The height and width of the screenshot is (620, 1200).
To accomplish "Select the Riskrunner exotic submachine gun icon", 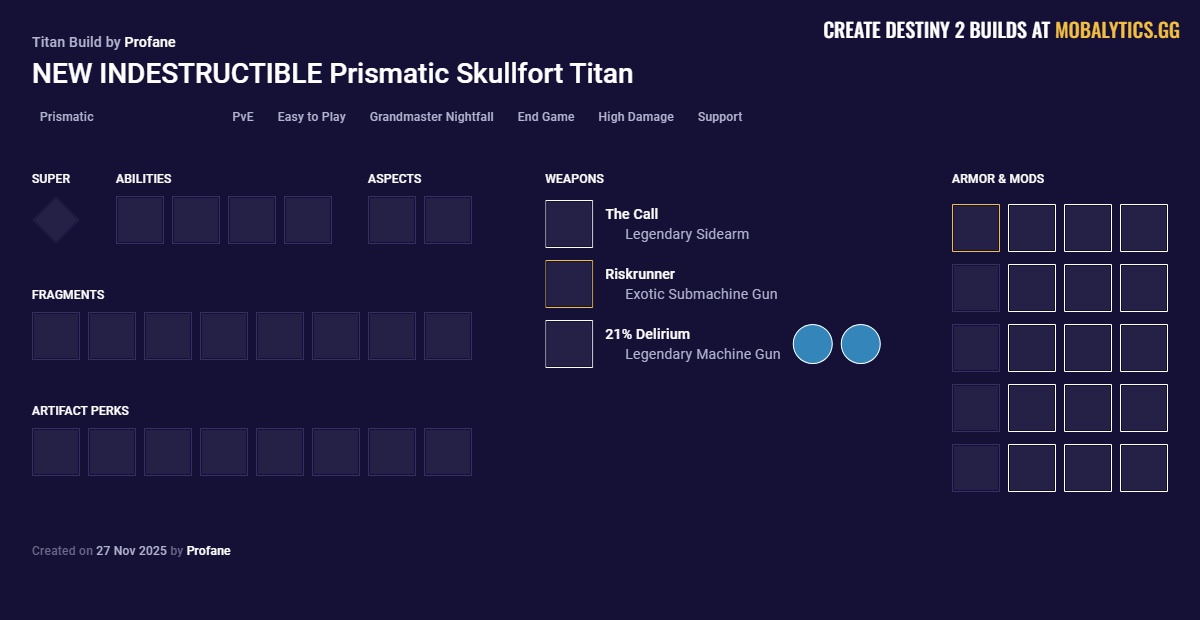I will click(x=569, y=283).
